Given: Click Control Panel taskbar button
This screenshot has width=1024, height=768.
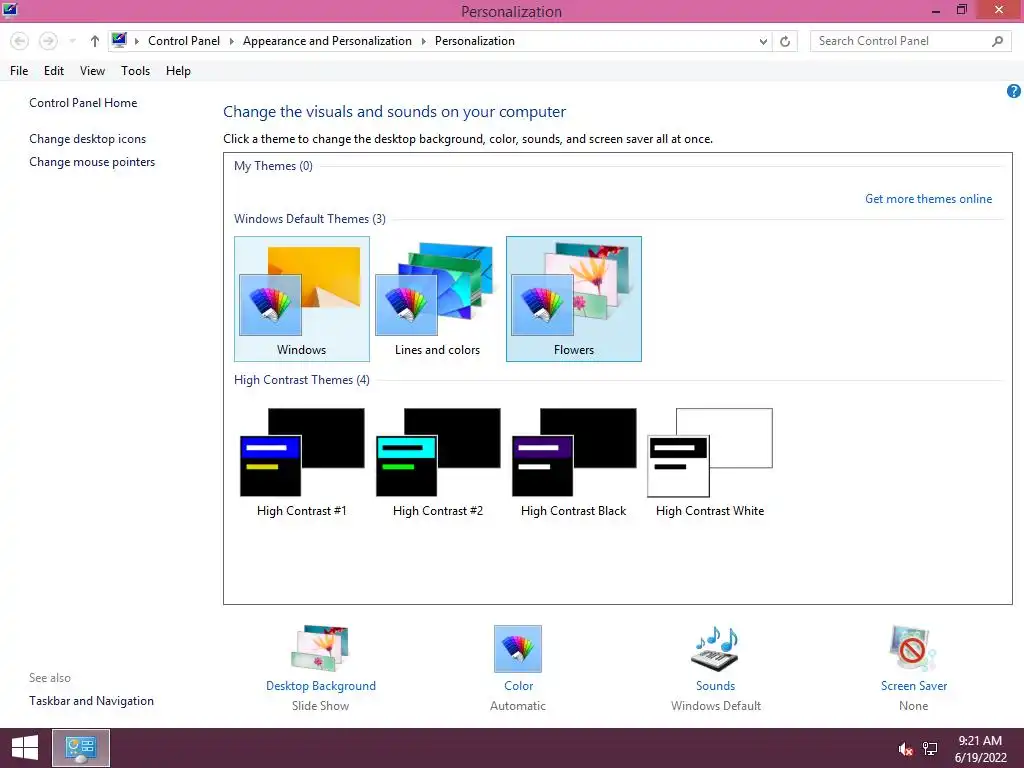Looking at the screenshot, I should pyautogui.click(x=81, y=748).
